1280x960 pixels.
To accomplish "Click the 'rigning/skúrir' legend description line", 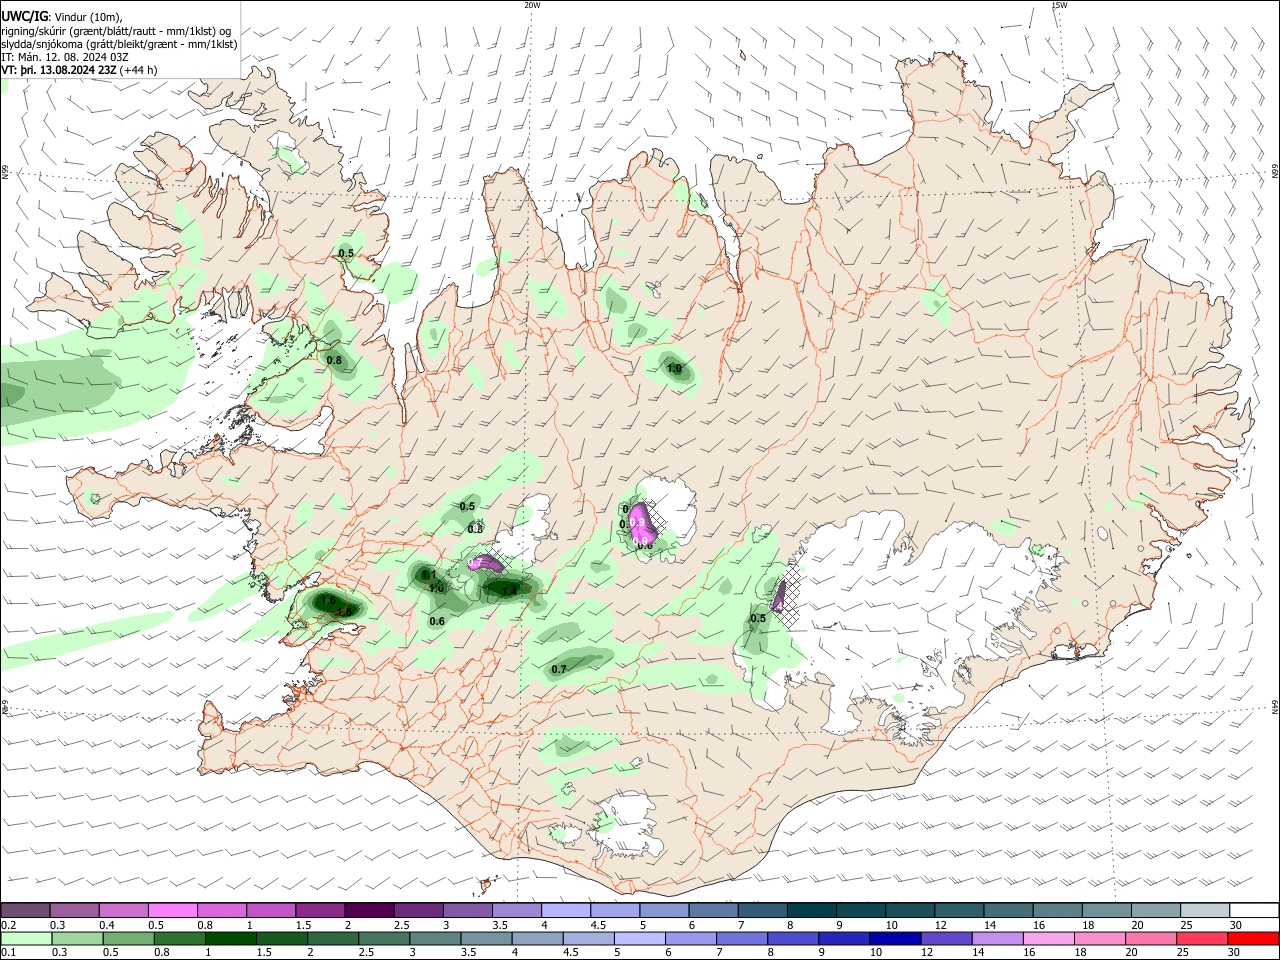I will click(x=116, y=31).
